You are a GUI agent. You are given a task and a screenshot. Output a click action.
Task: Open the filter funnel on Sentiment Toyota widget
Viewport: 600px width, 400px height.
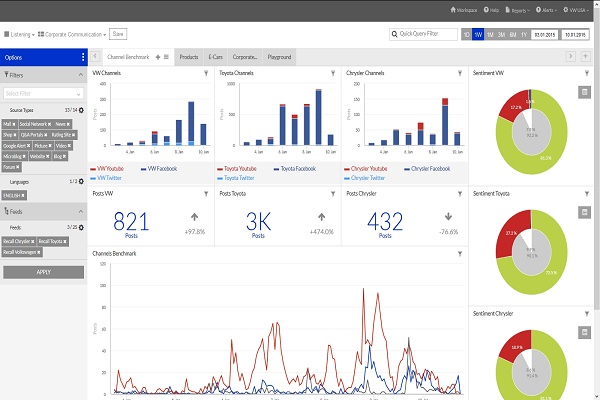587,194
